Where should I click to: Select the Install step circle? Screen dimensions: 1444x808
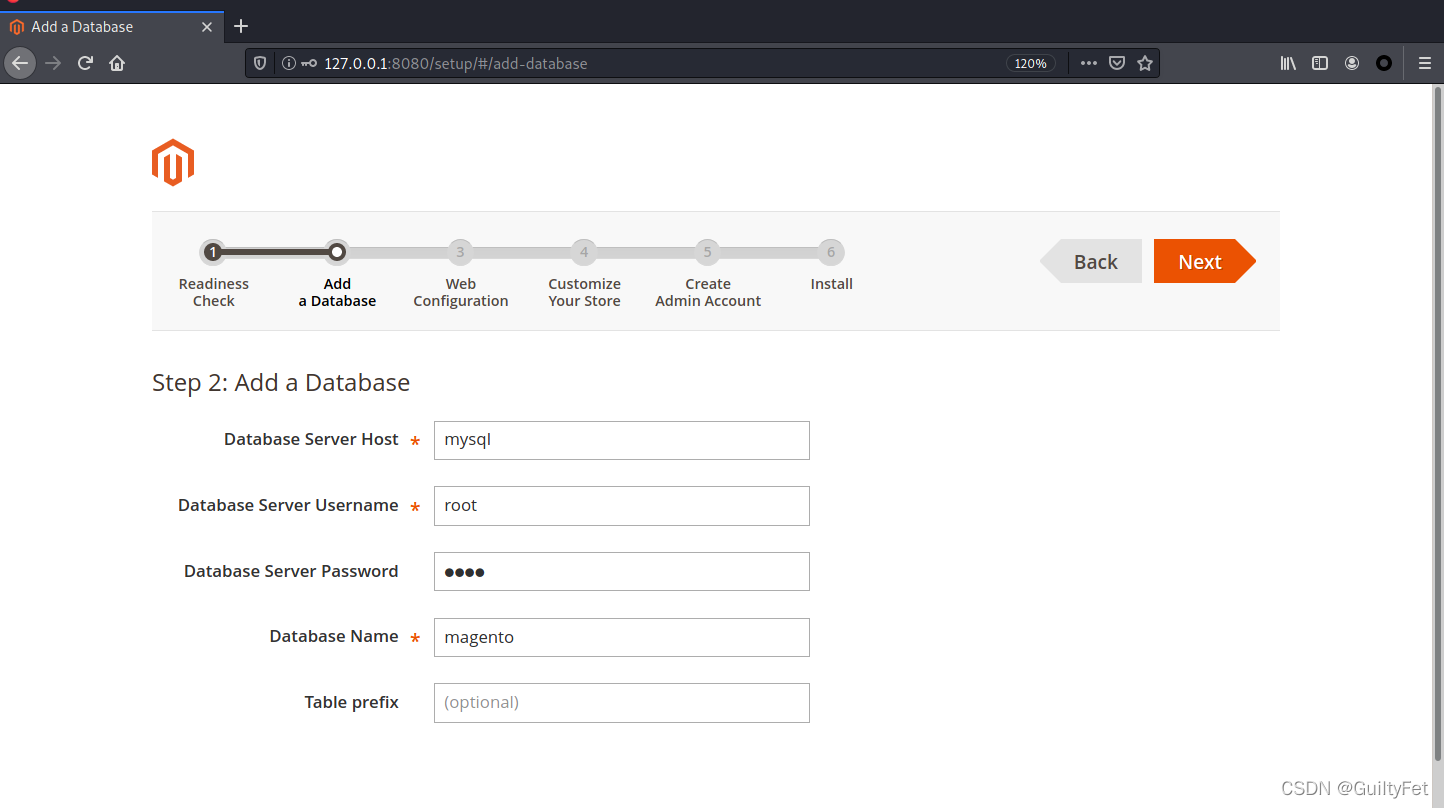tap(831, 252)
